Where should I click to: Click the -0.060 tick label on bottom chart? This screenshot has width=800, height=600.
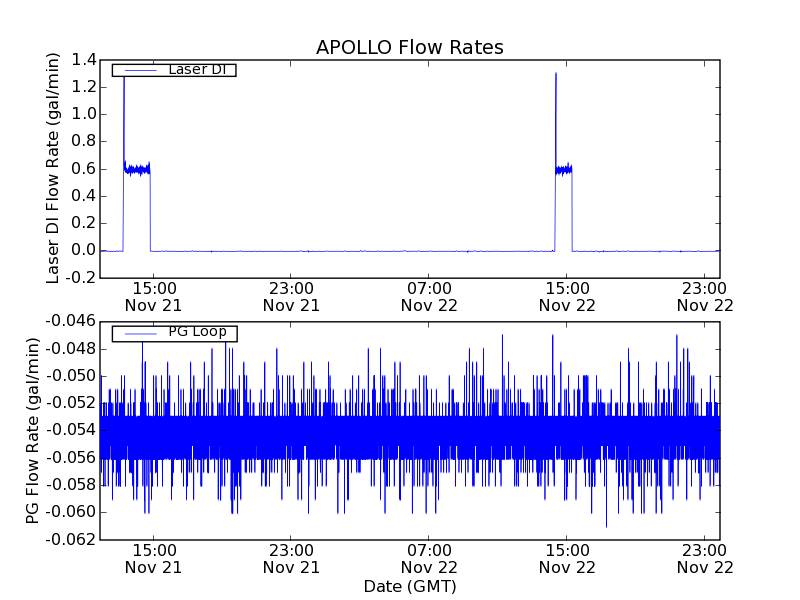(70, 512)
